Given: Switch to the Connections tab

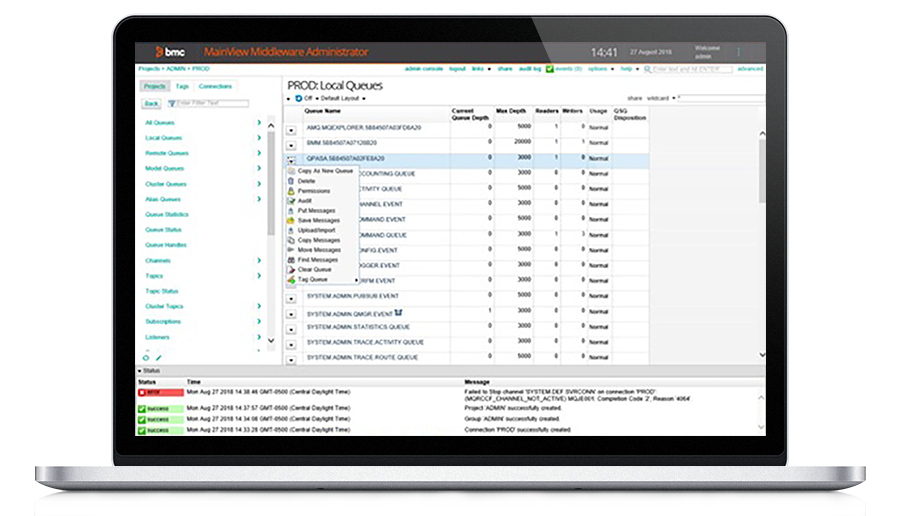Looking at the screenshot, I should tap(215, 87).
